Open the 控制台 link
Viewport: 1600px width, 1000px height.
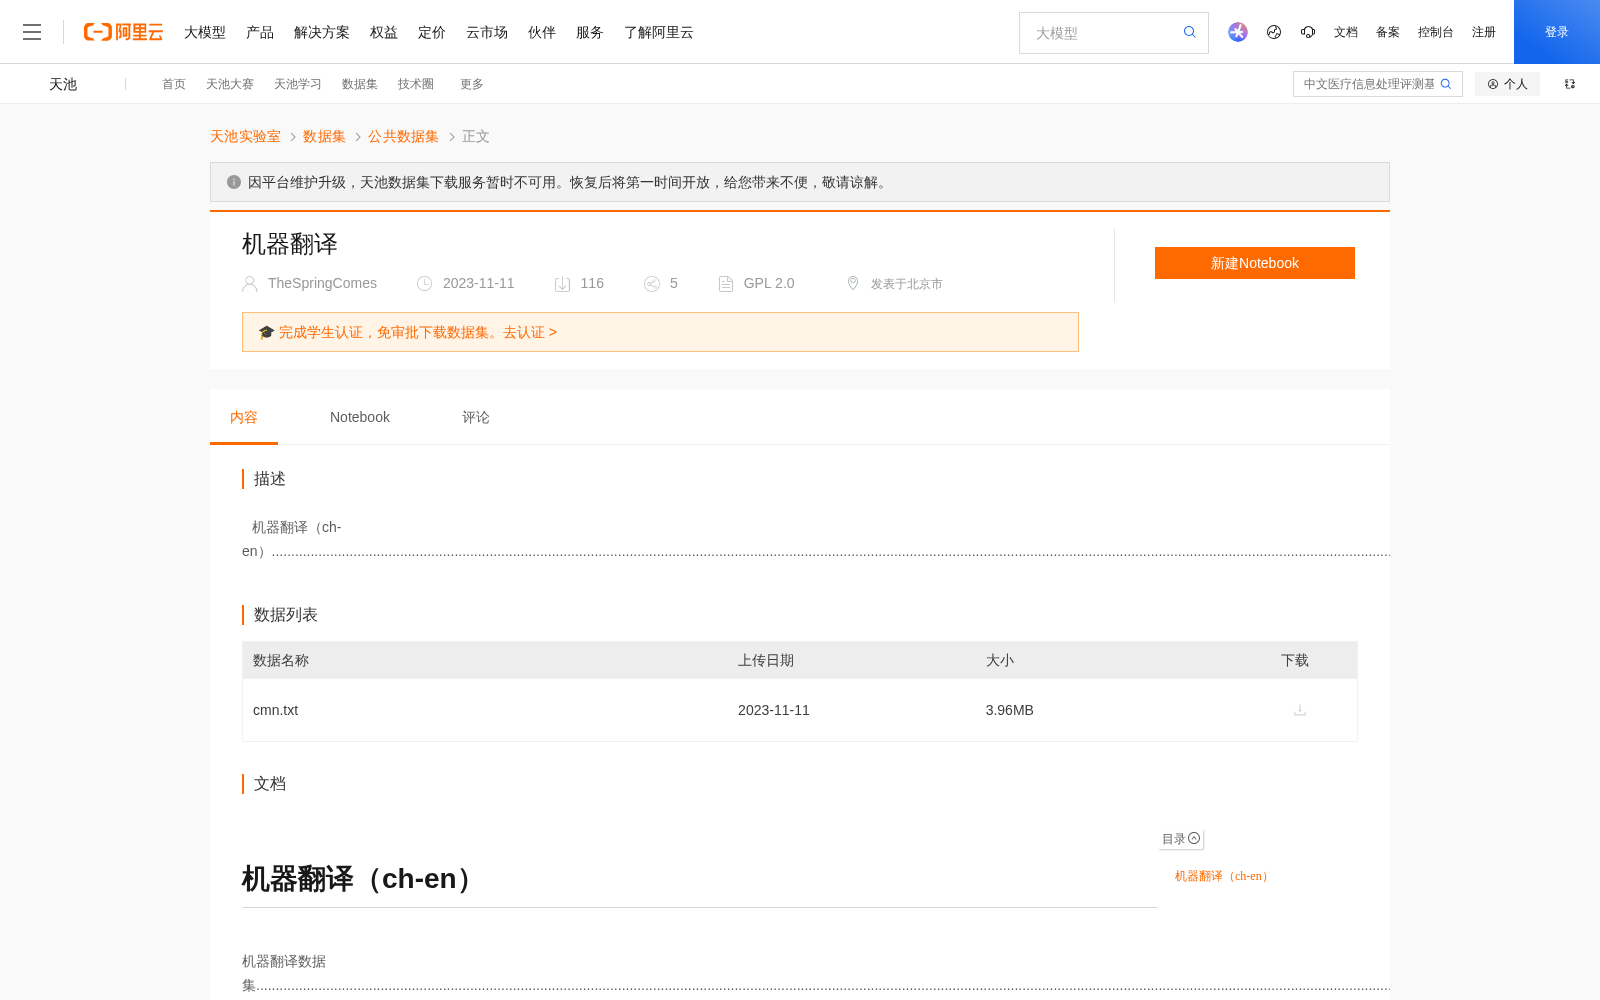click(x=1436, y=32)
